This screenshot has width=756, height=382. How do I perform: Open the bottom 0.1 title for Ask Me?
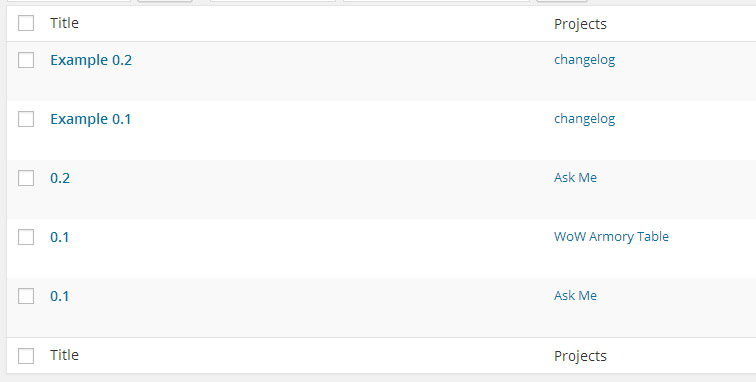pos(60,296)
